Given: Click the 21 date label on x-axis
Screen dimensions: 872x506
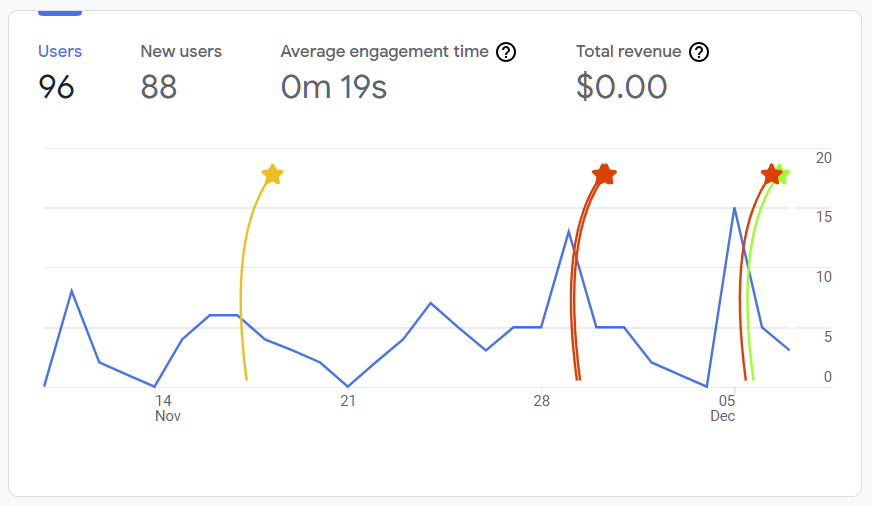Looking at the screenshot, I should point(348,401).
